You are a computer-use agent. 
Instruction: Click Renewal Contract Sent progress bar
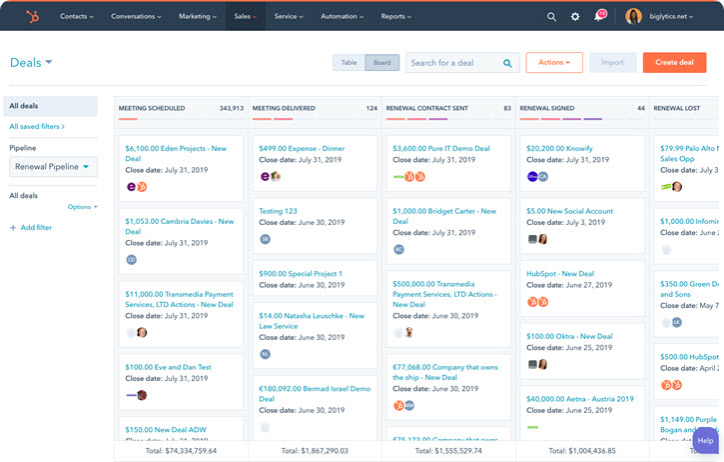point(448,119)
